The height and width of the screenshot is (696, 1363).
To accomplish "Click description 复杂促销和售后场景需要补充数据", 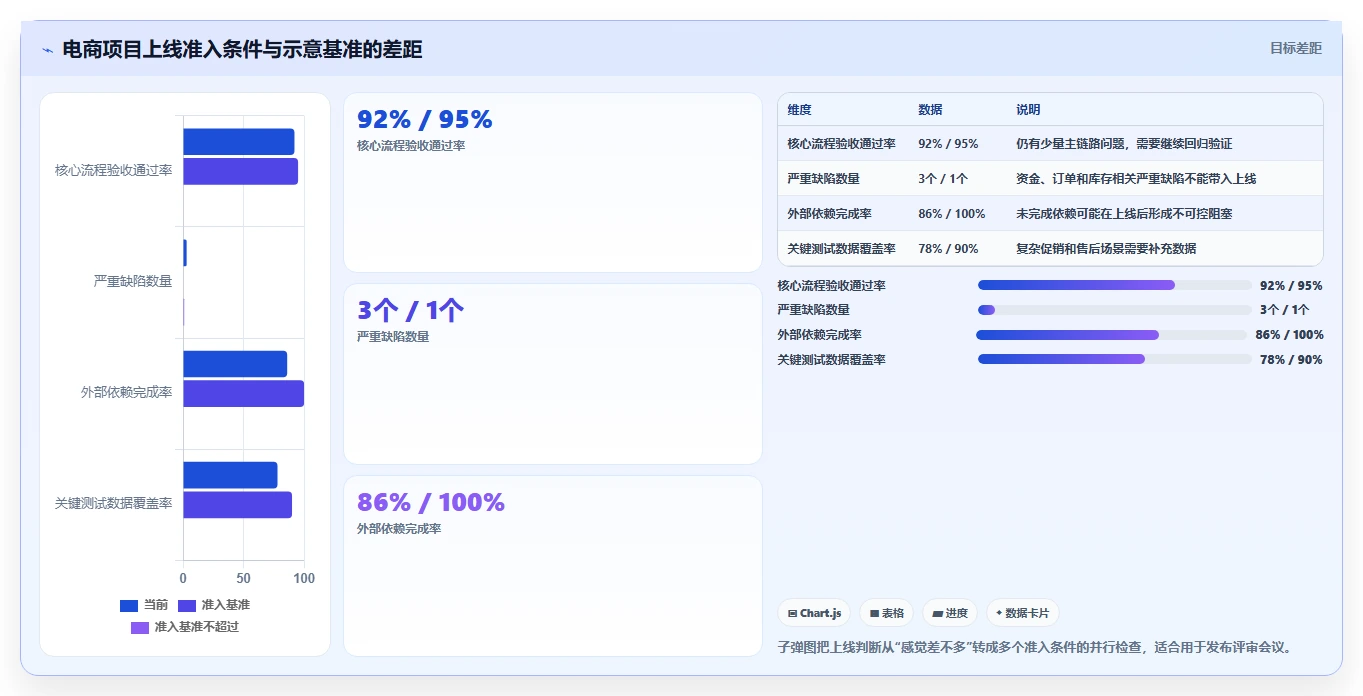I will tap(1106, 249).
